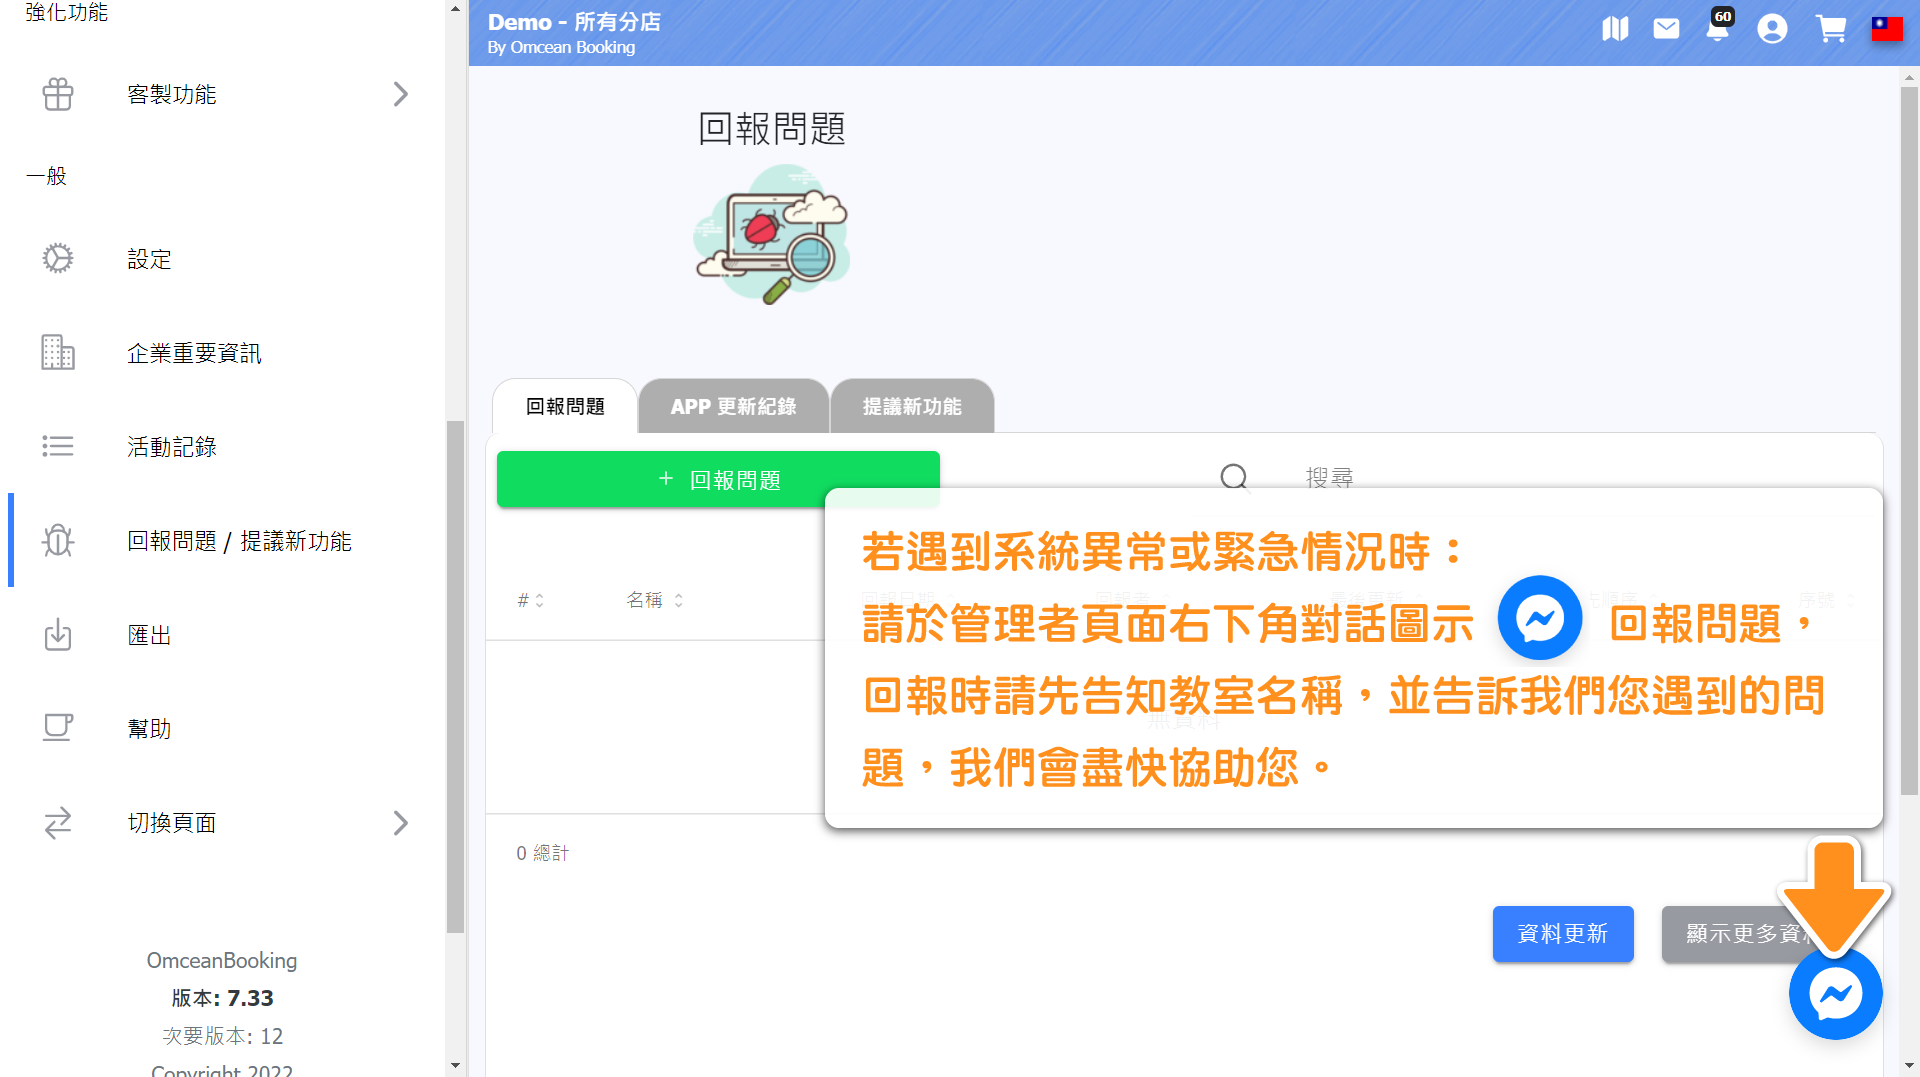Click the 搜尋 search input field

tap(1500, 478)
